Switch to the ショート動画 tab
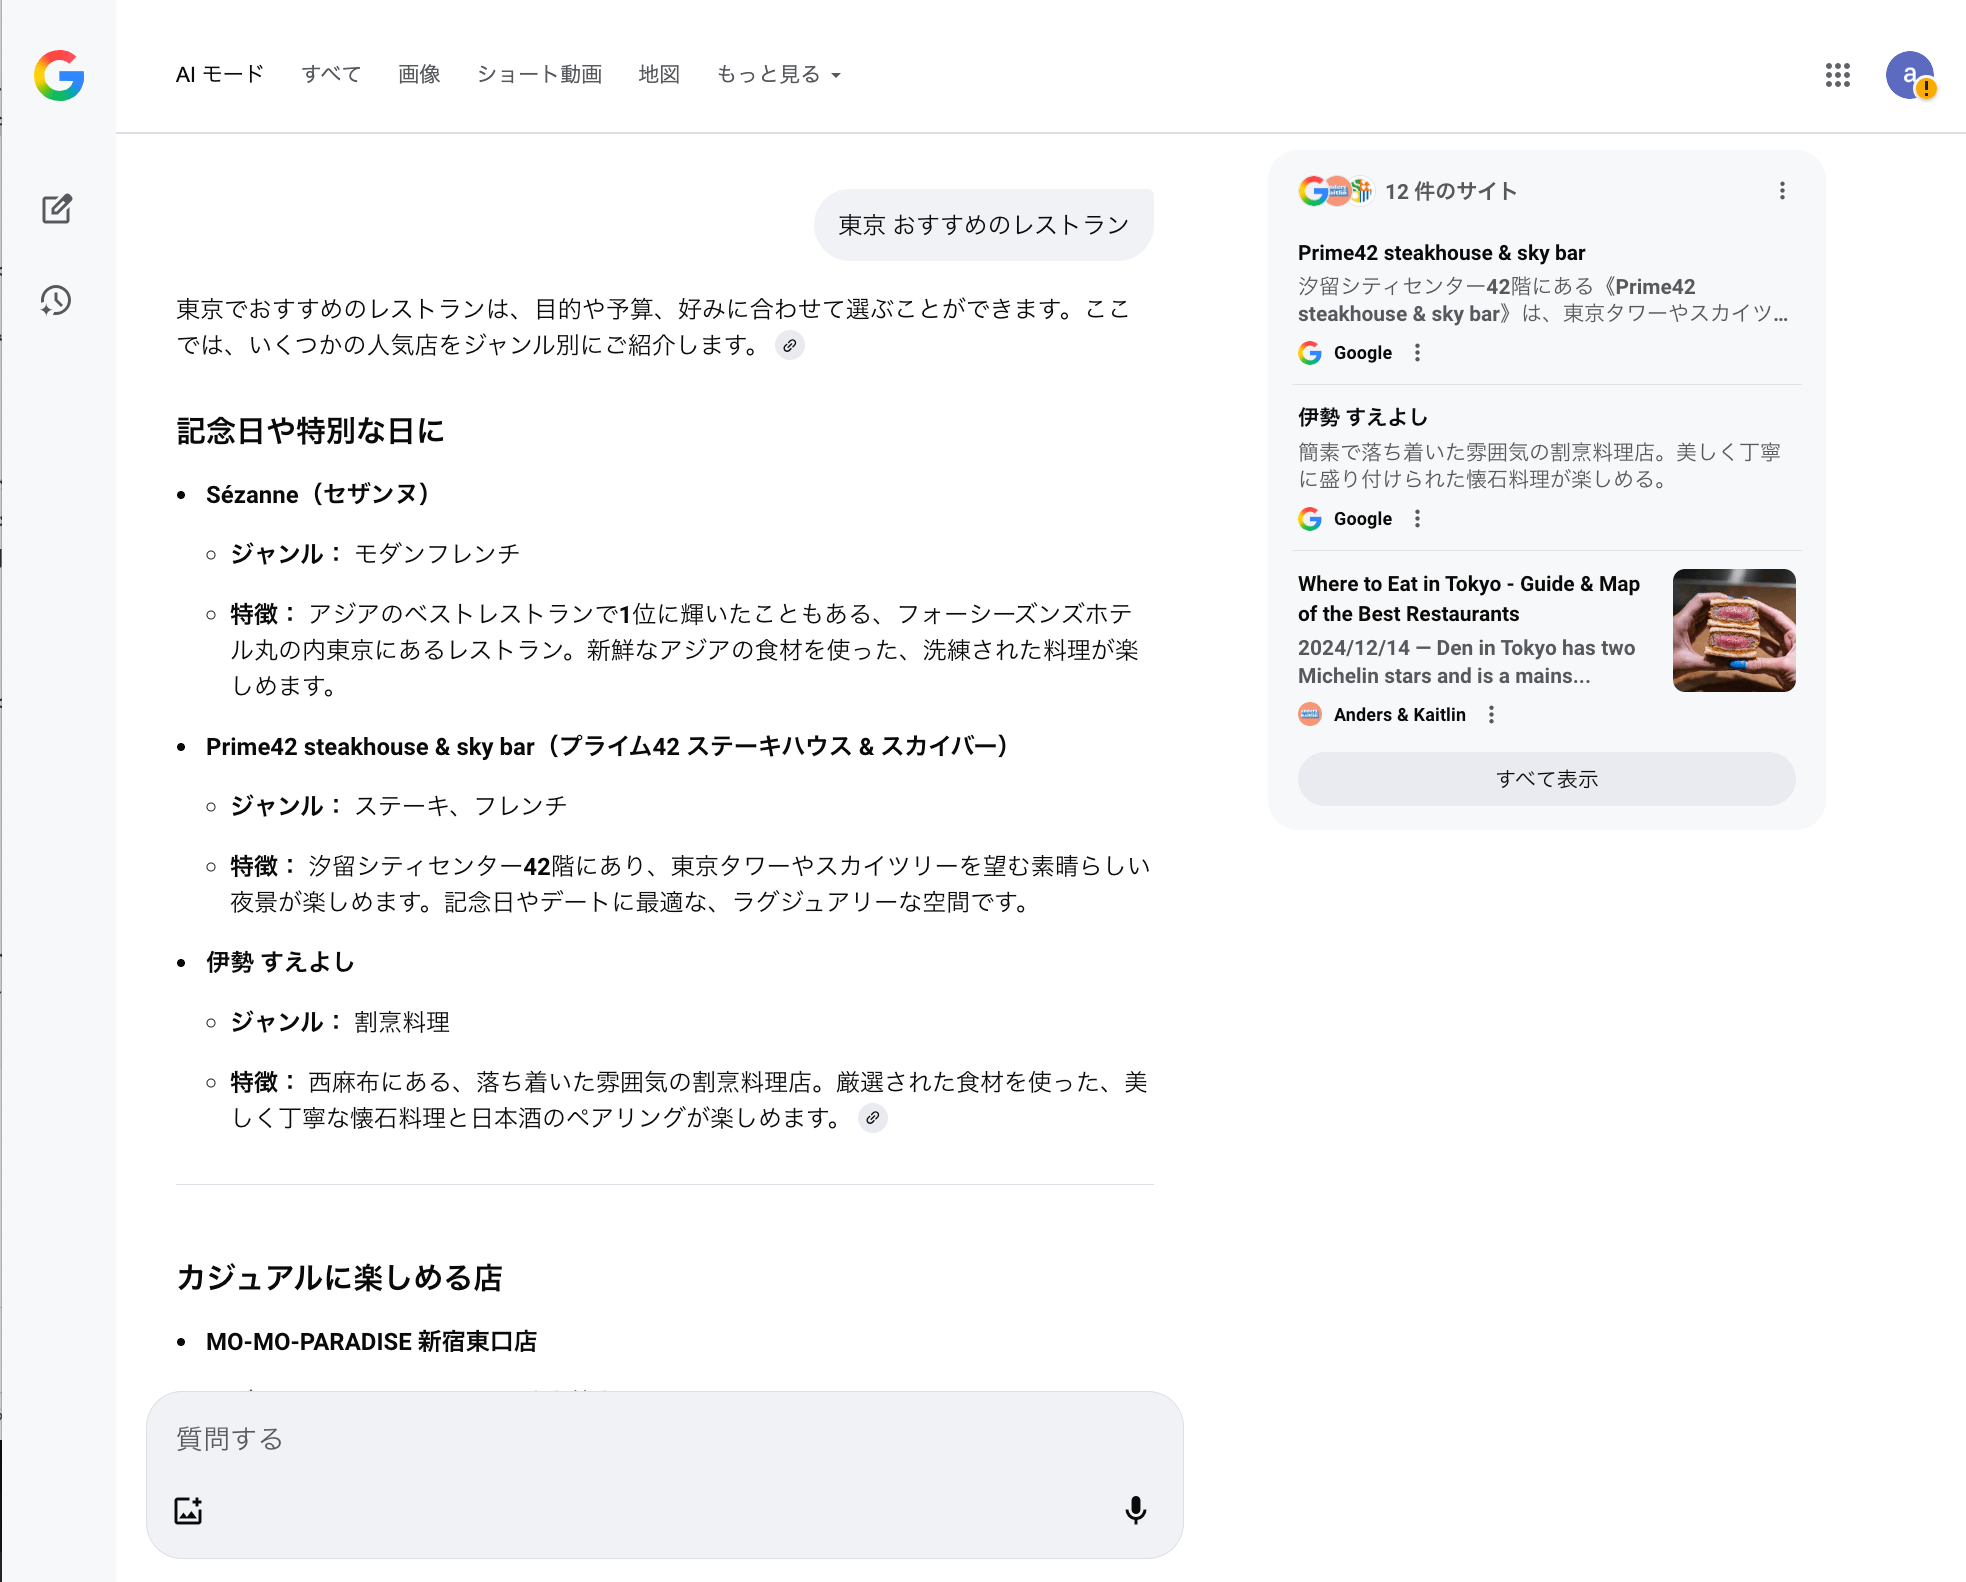1966x1582 pixels. (539, 75)
